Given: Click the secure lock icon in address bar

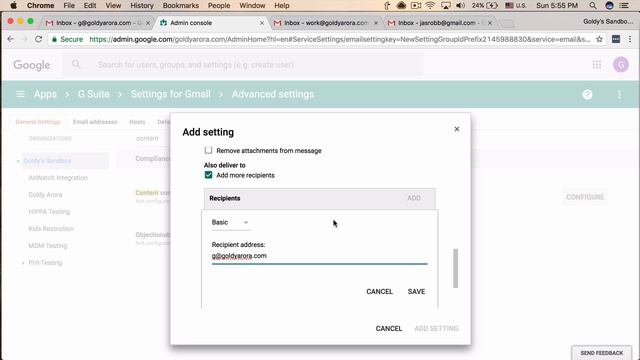Looking at the screenshot, I should tap(54, 39).
